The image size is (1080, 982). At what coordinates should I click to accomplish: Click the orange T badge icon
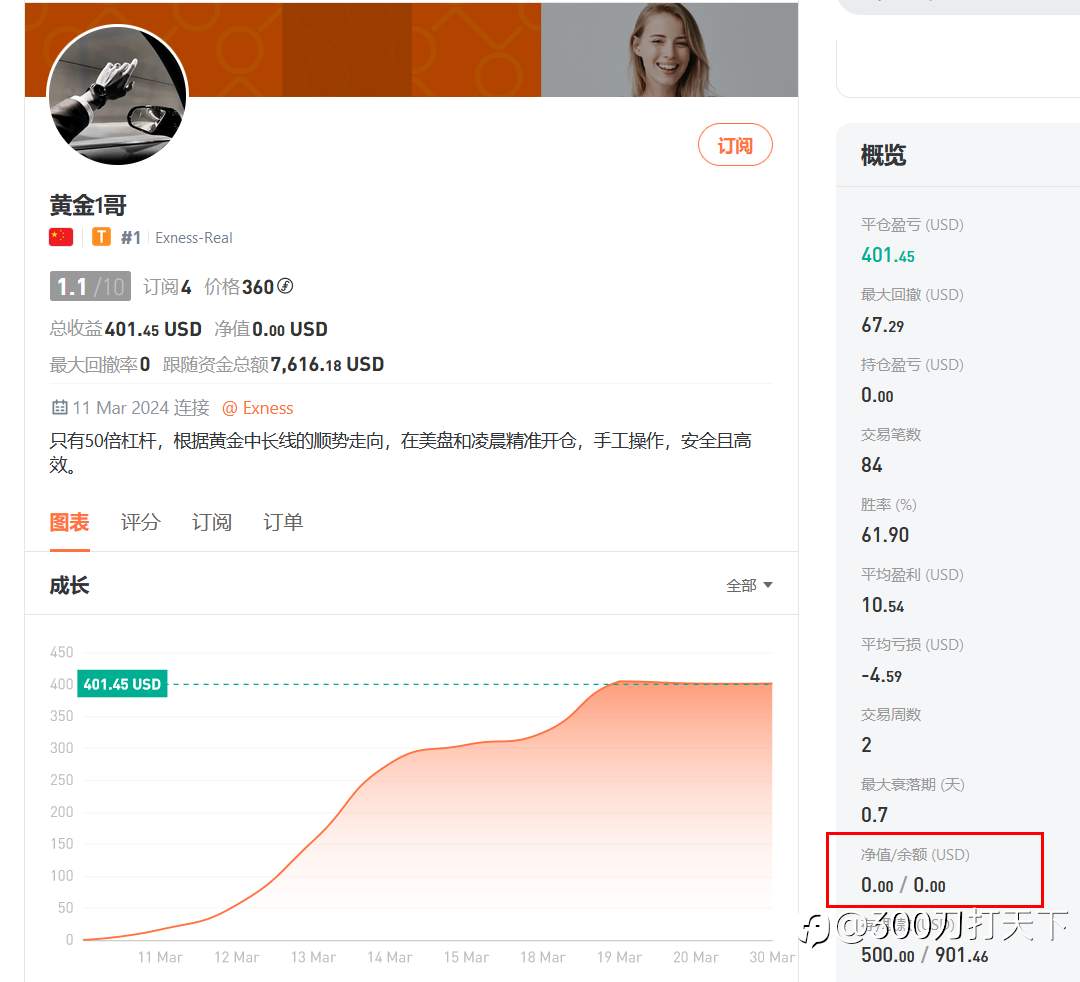tap(101, 238)
